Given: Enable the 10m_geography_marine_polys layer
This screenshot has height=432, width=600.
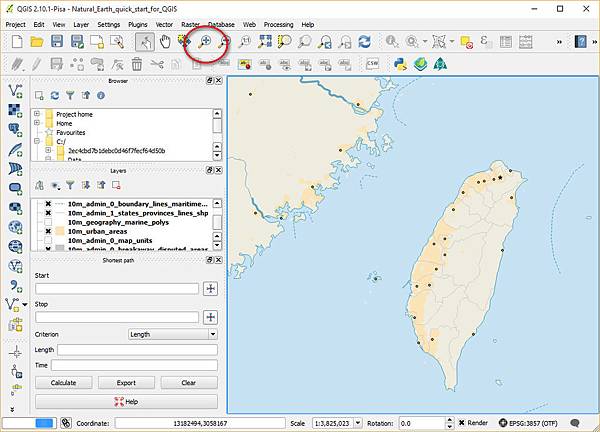Looking at the screenshot, I should tap(48, 222).
